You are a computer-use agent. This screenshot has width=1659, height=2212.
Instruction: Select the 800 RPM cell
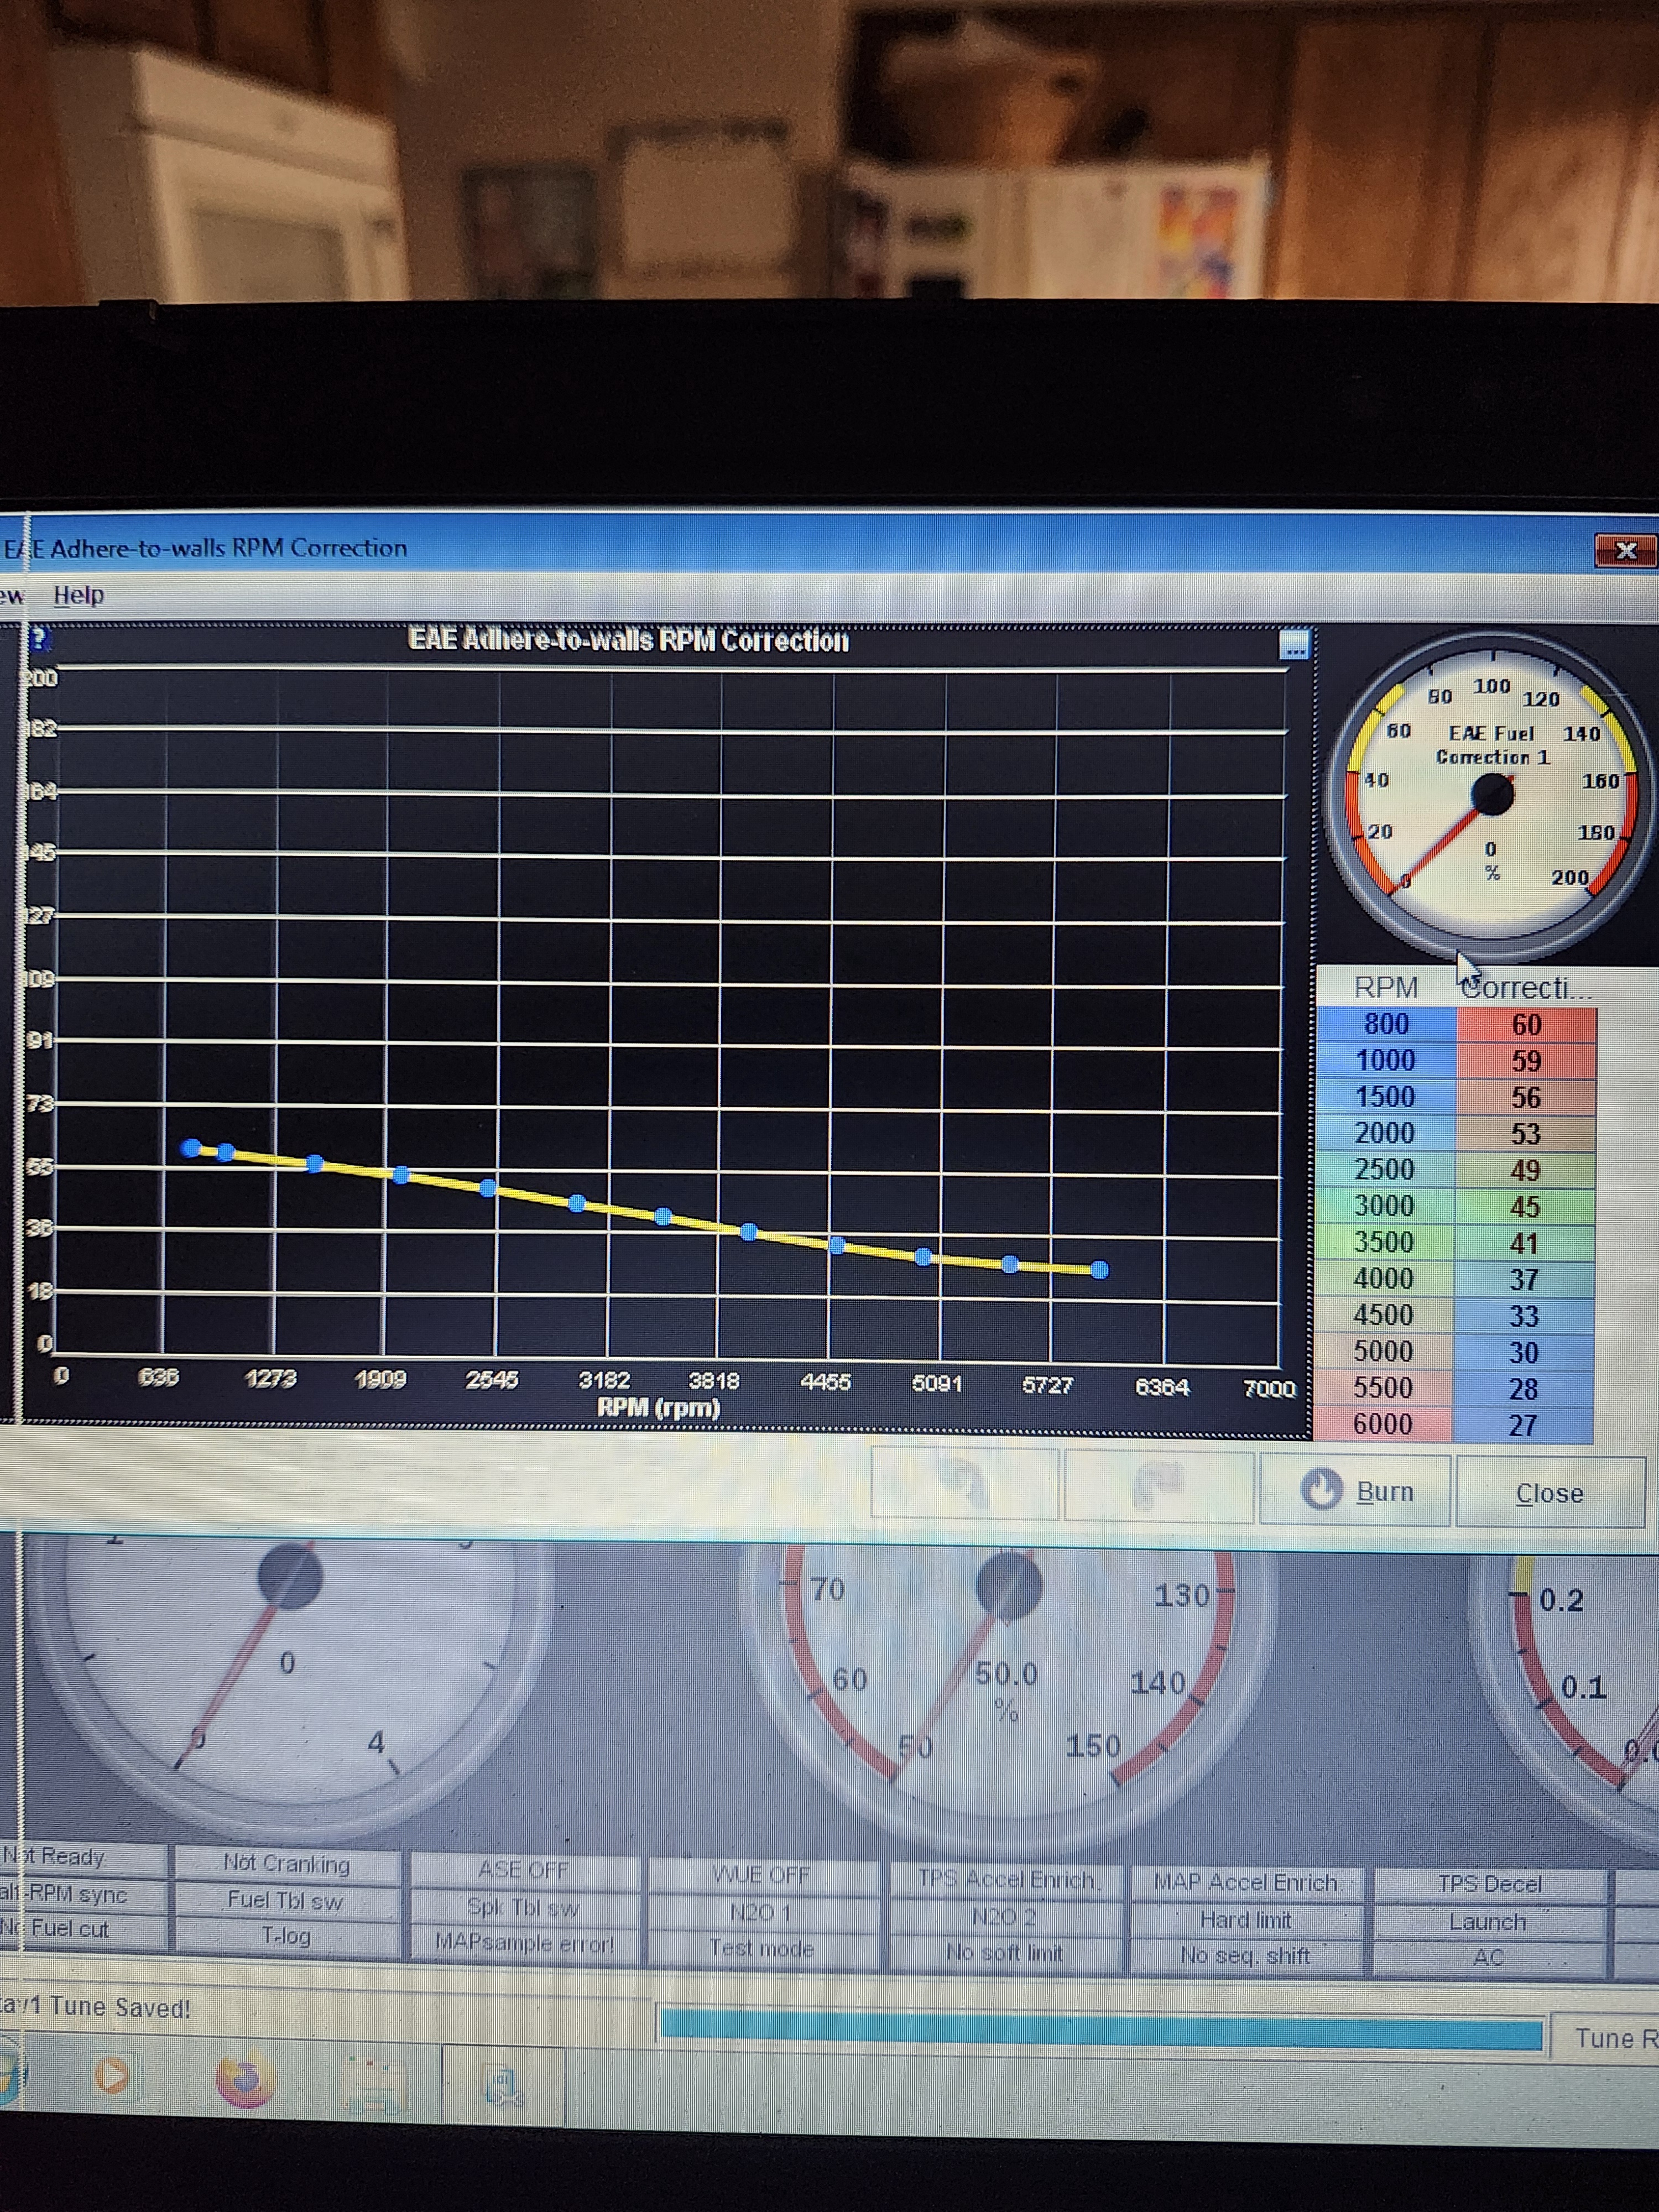[1386, 1024]
